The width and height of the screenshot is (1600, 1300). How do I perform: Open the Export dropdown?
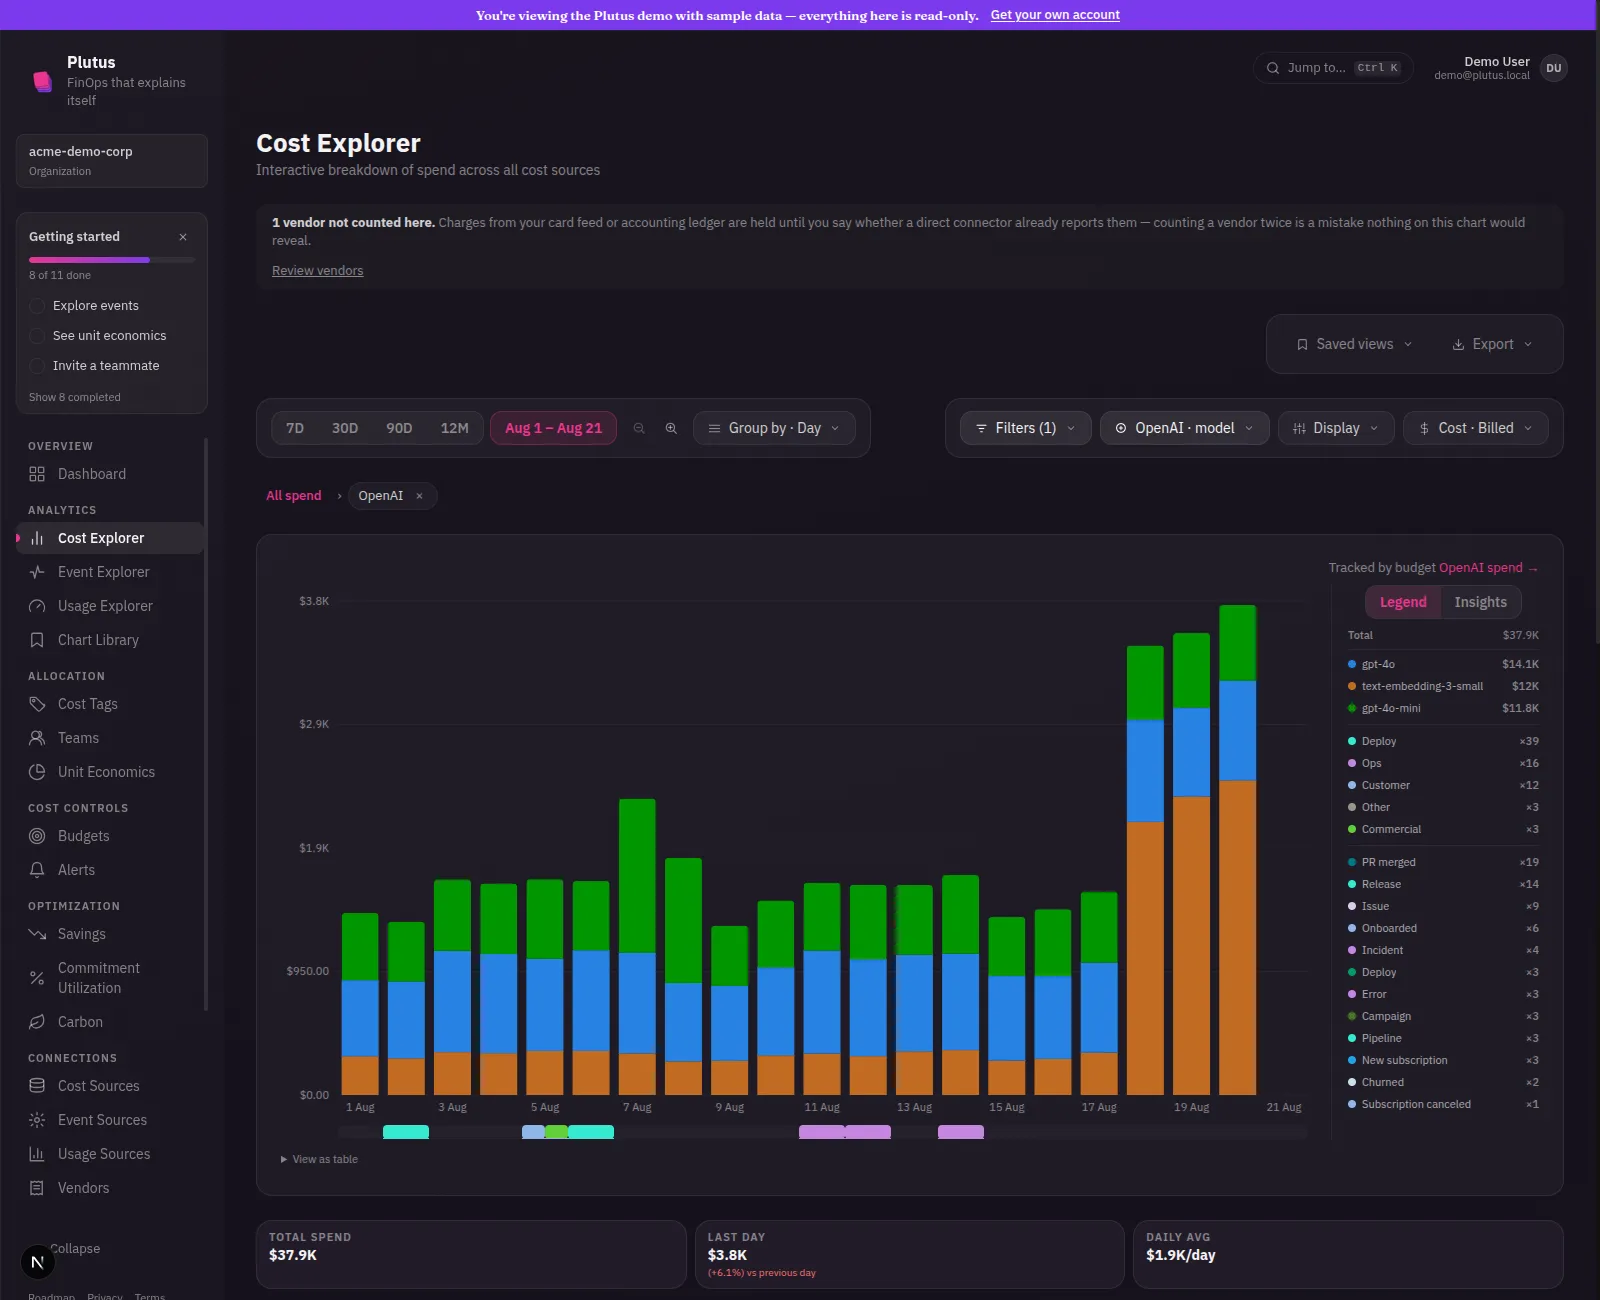[x=1492, y=344]
